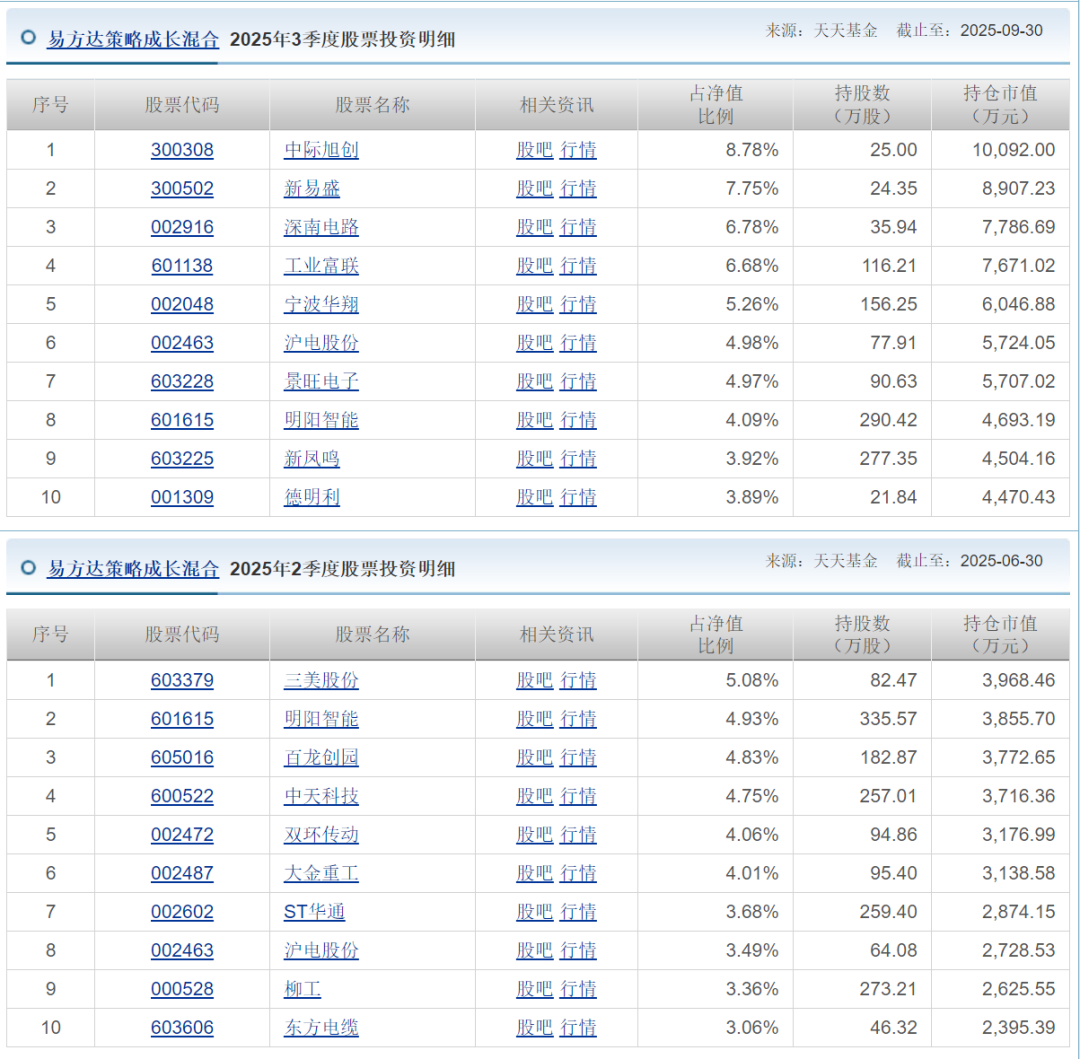
Task: Open stock code 002472 link
Action: [x=182, y=835]
